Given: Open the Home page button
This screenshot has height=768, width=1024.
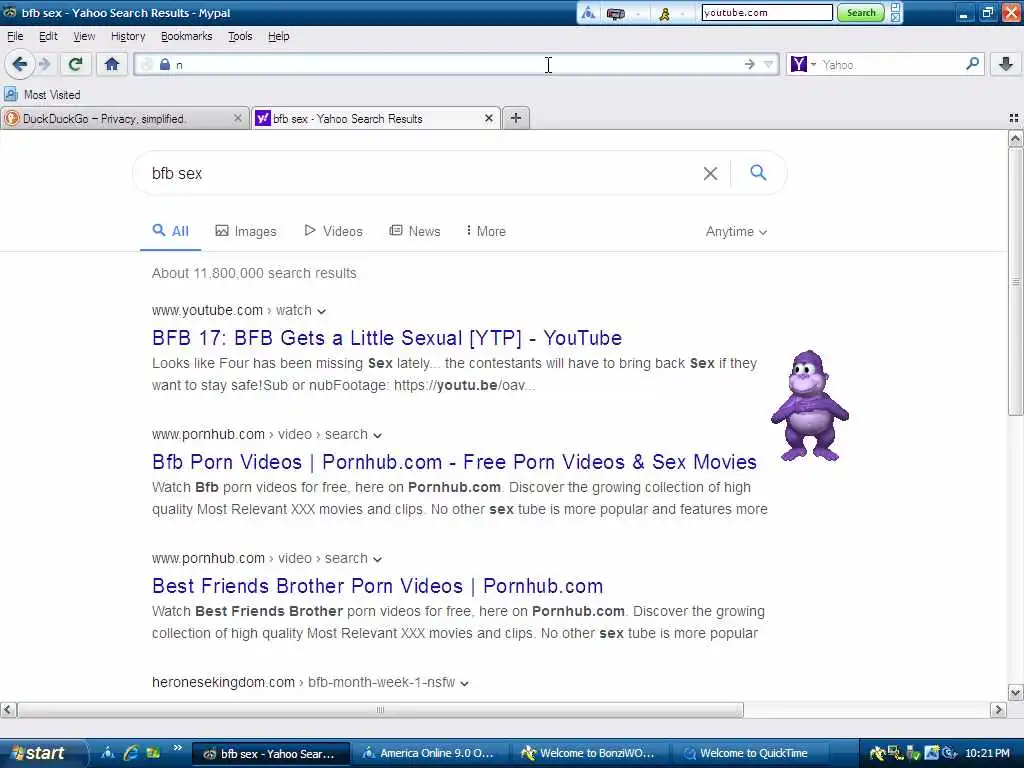Looking at the screenshot, I should click(112, 64).
